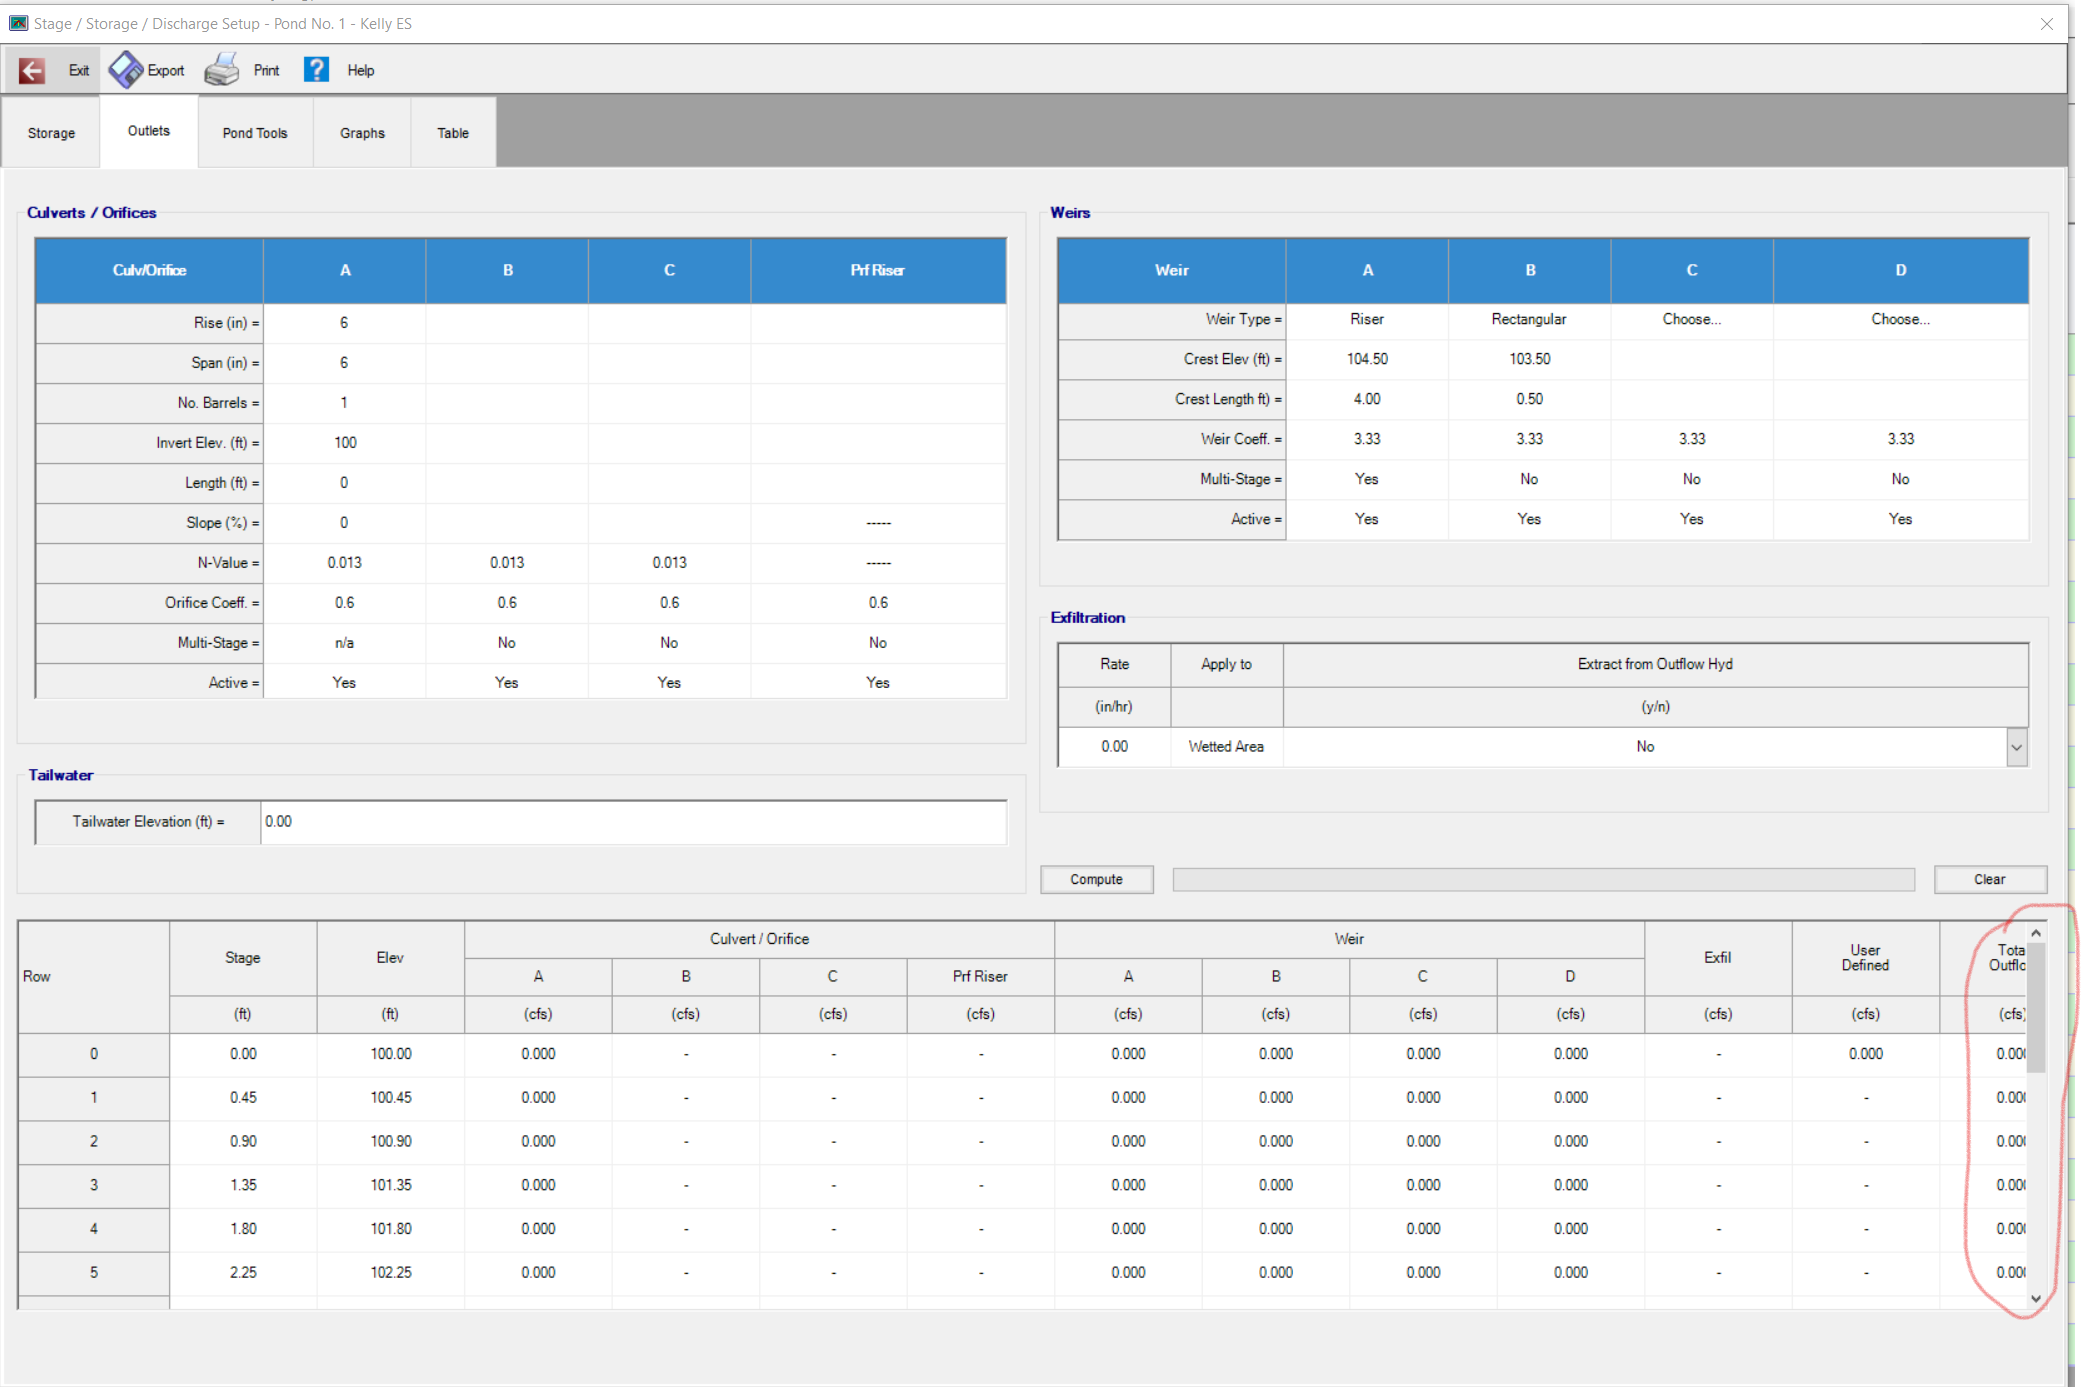The image size is (2081, 1387).
Task: Click the red Exit arrow icon
Action: (32, 70)
